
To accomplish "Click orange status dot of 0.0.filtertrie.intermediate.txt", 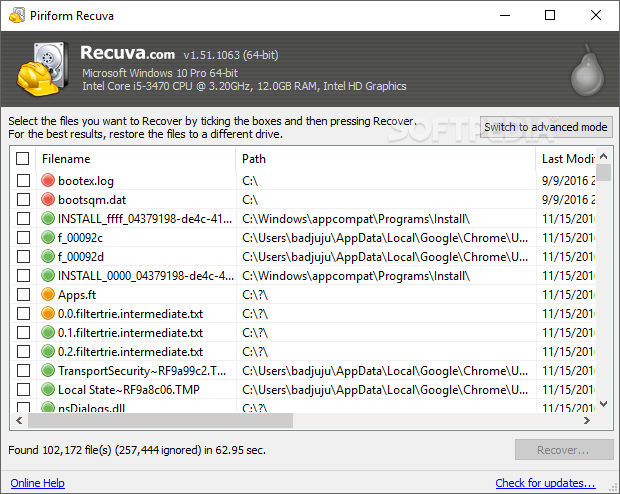I will 48,313.
